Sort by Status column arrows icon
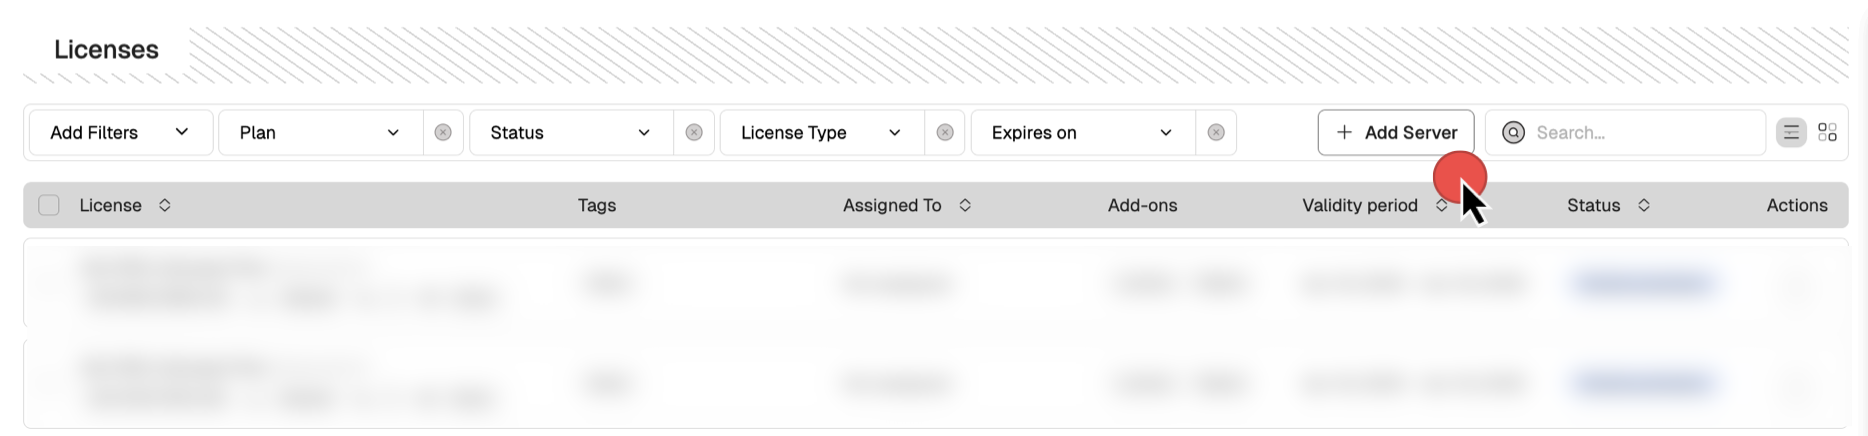The image size is (1868, 436). 1644,205
